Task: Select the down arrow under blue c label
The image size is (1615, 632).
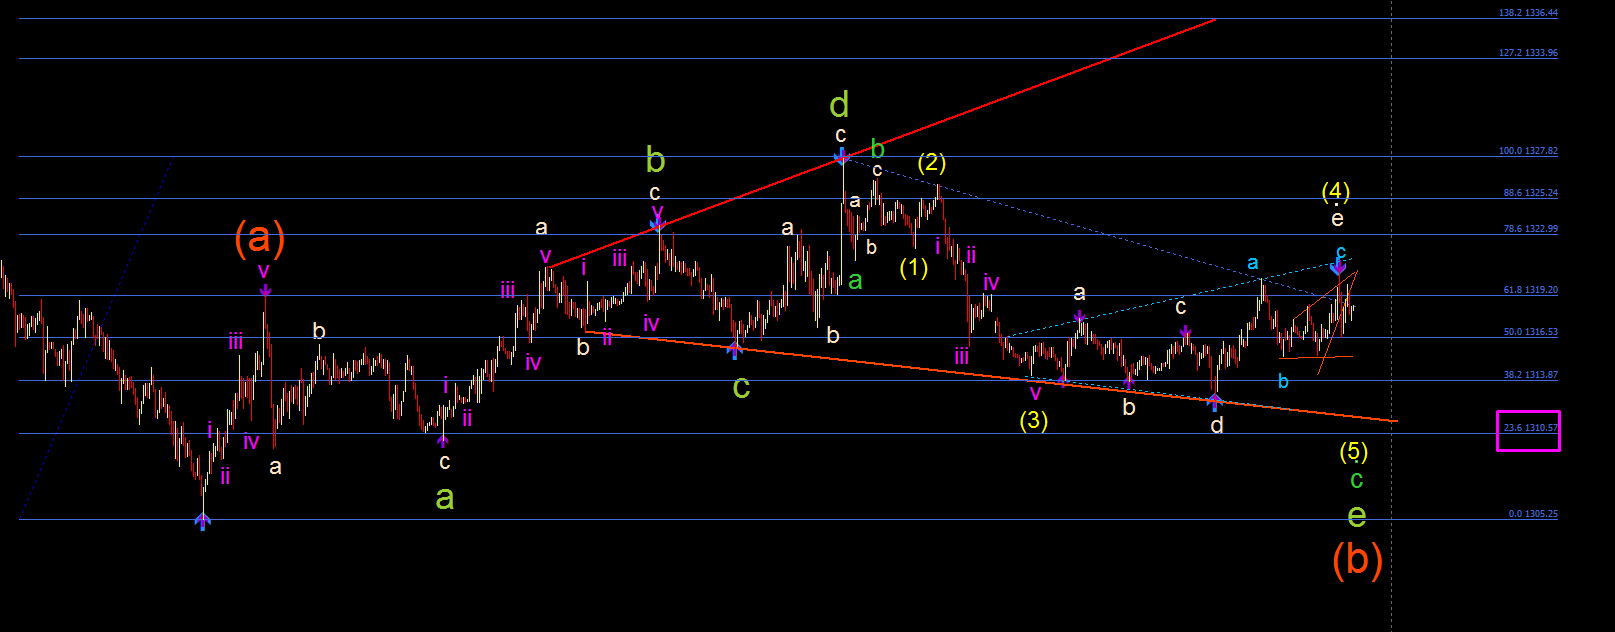Action: click(x=1339, y=268)
